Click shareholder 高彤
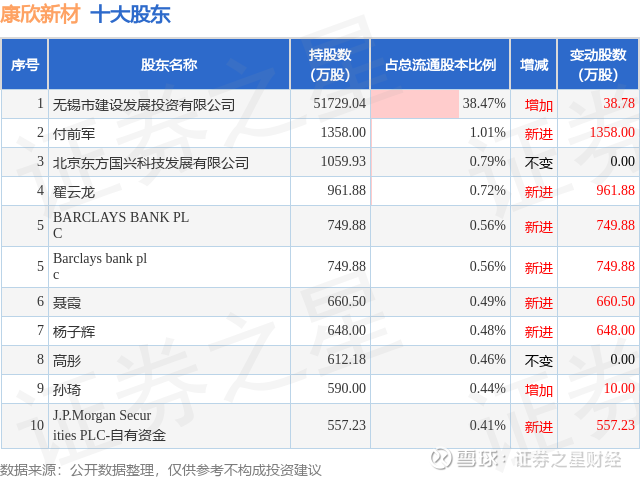640x479 pixels. coord(67,361)
